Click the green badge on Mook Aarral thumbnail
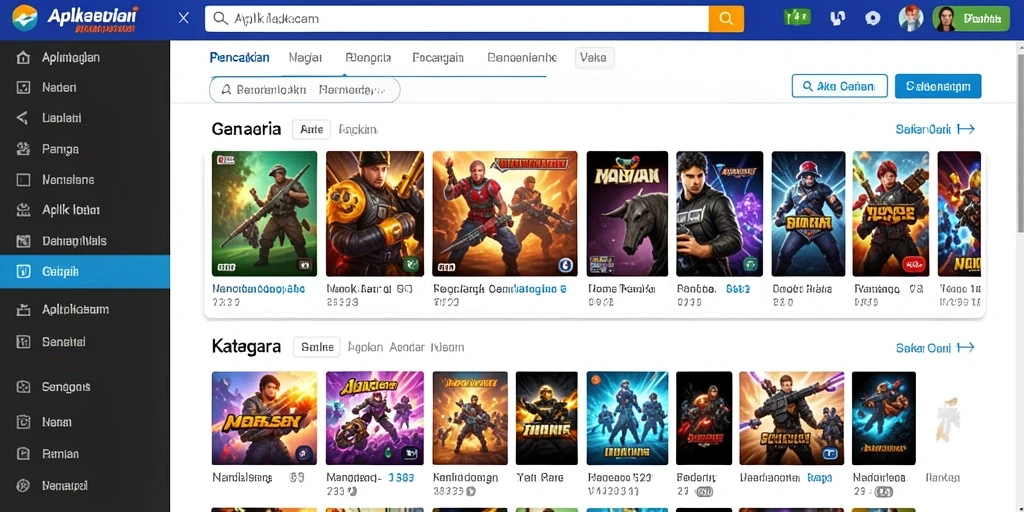1024x512 pixels. [411, 264]
